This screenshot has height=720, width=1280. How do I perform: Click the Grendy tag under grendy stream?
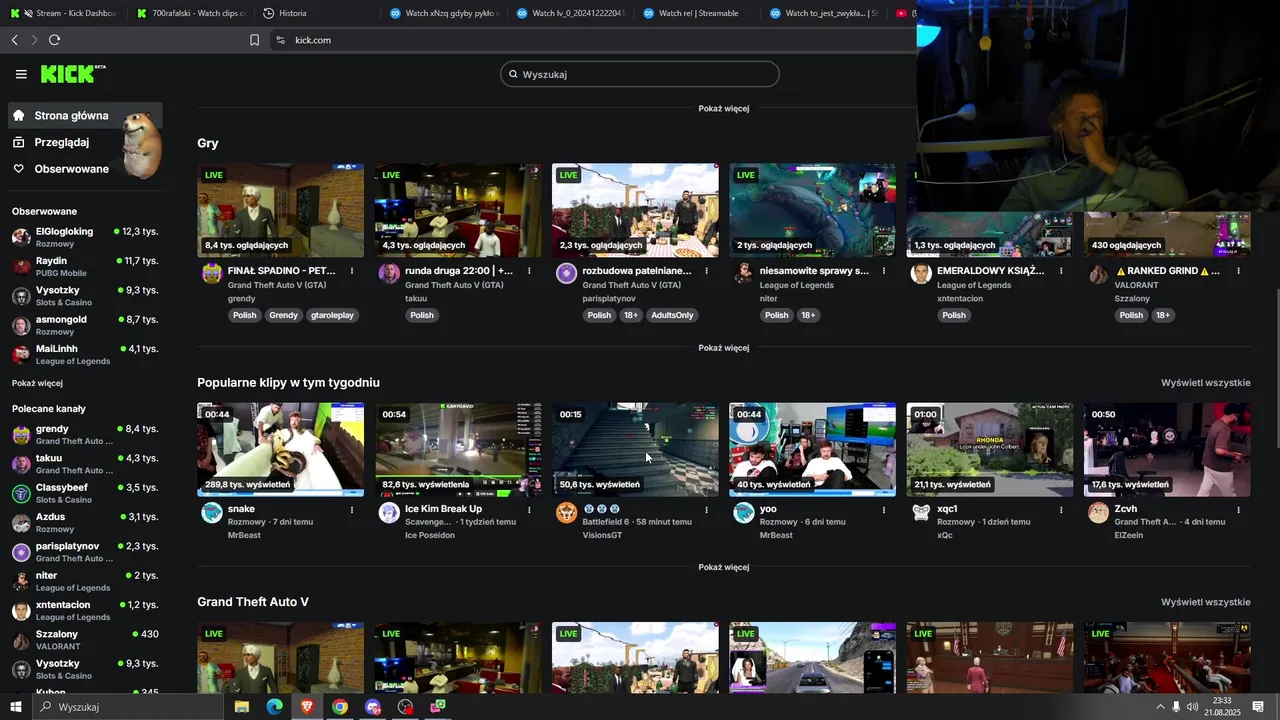click(x=283, y=315)
